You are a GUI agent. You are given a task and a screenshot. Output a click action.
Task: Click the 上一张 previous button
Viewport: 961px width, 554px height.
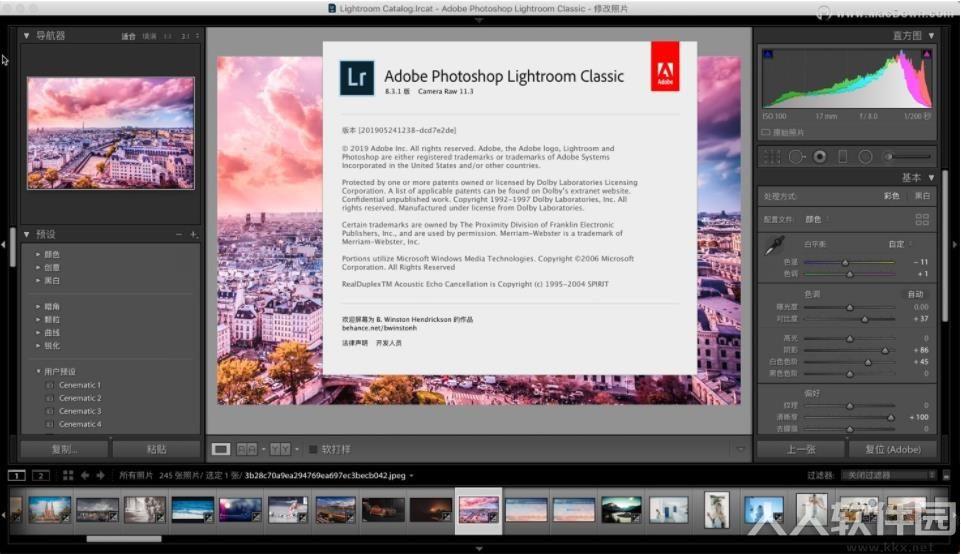(x=800, y=449)
